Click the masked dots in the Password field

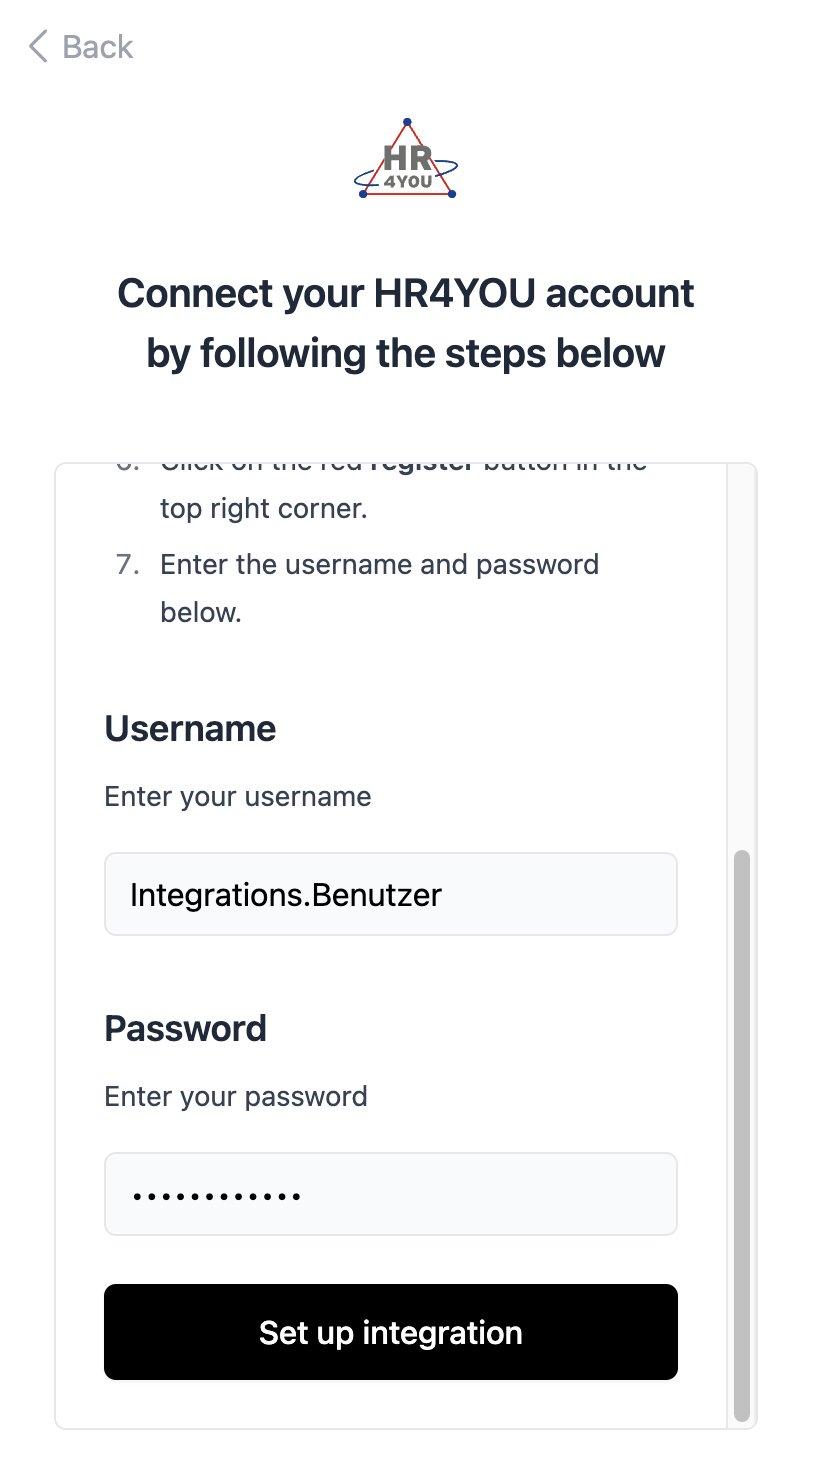(x=217, y=1195)
